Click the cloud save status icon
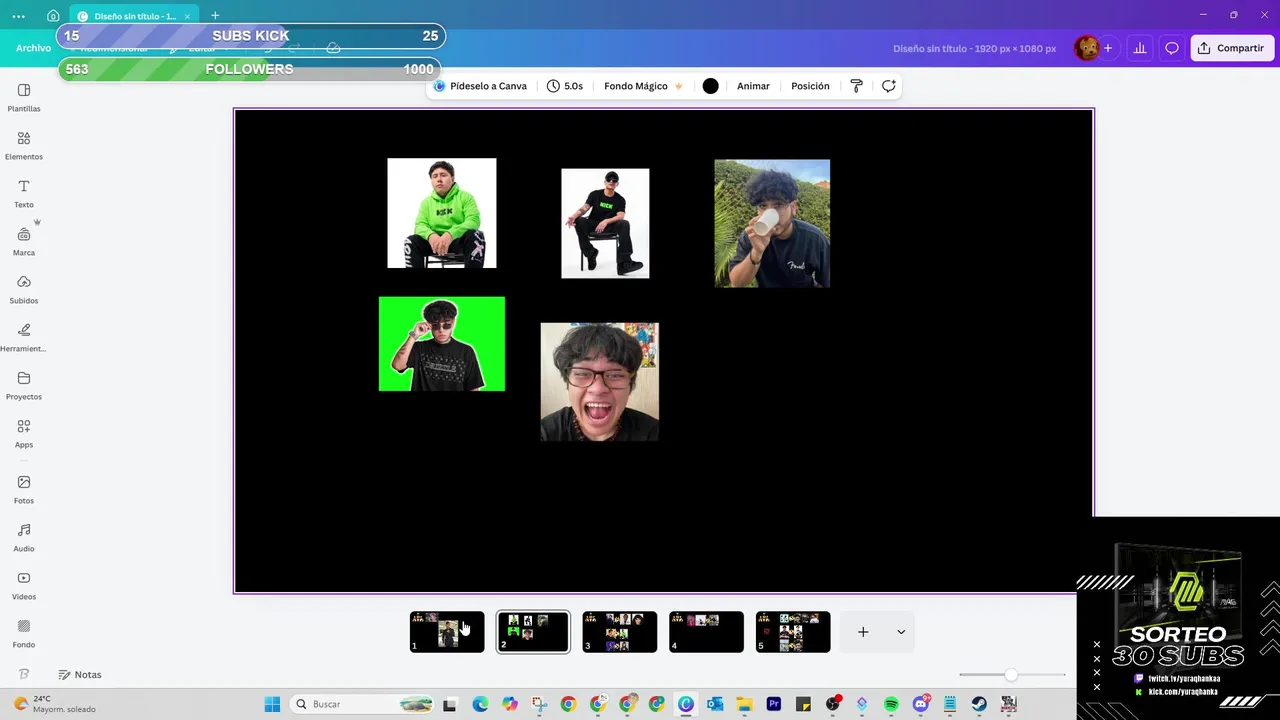 [333, 48]
